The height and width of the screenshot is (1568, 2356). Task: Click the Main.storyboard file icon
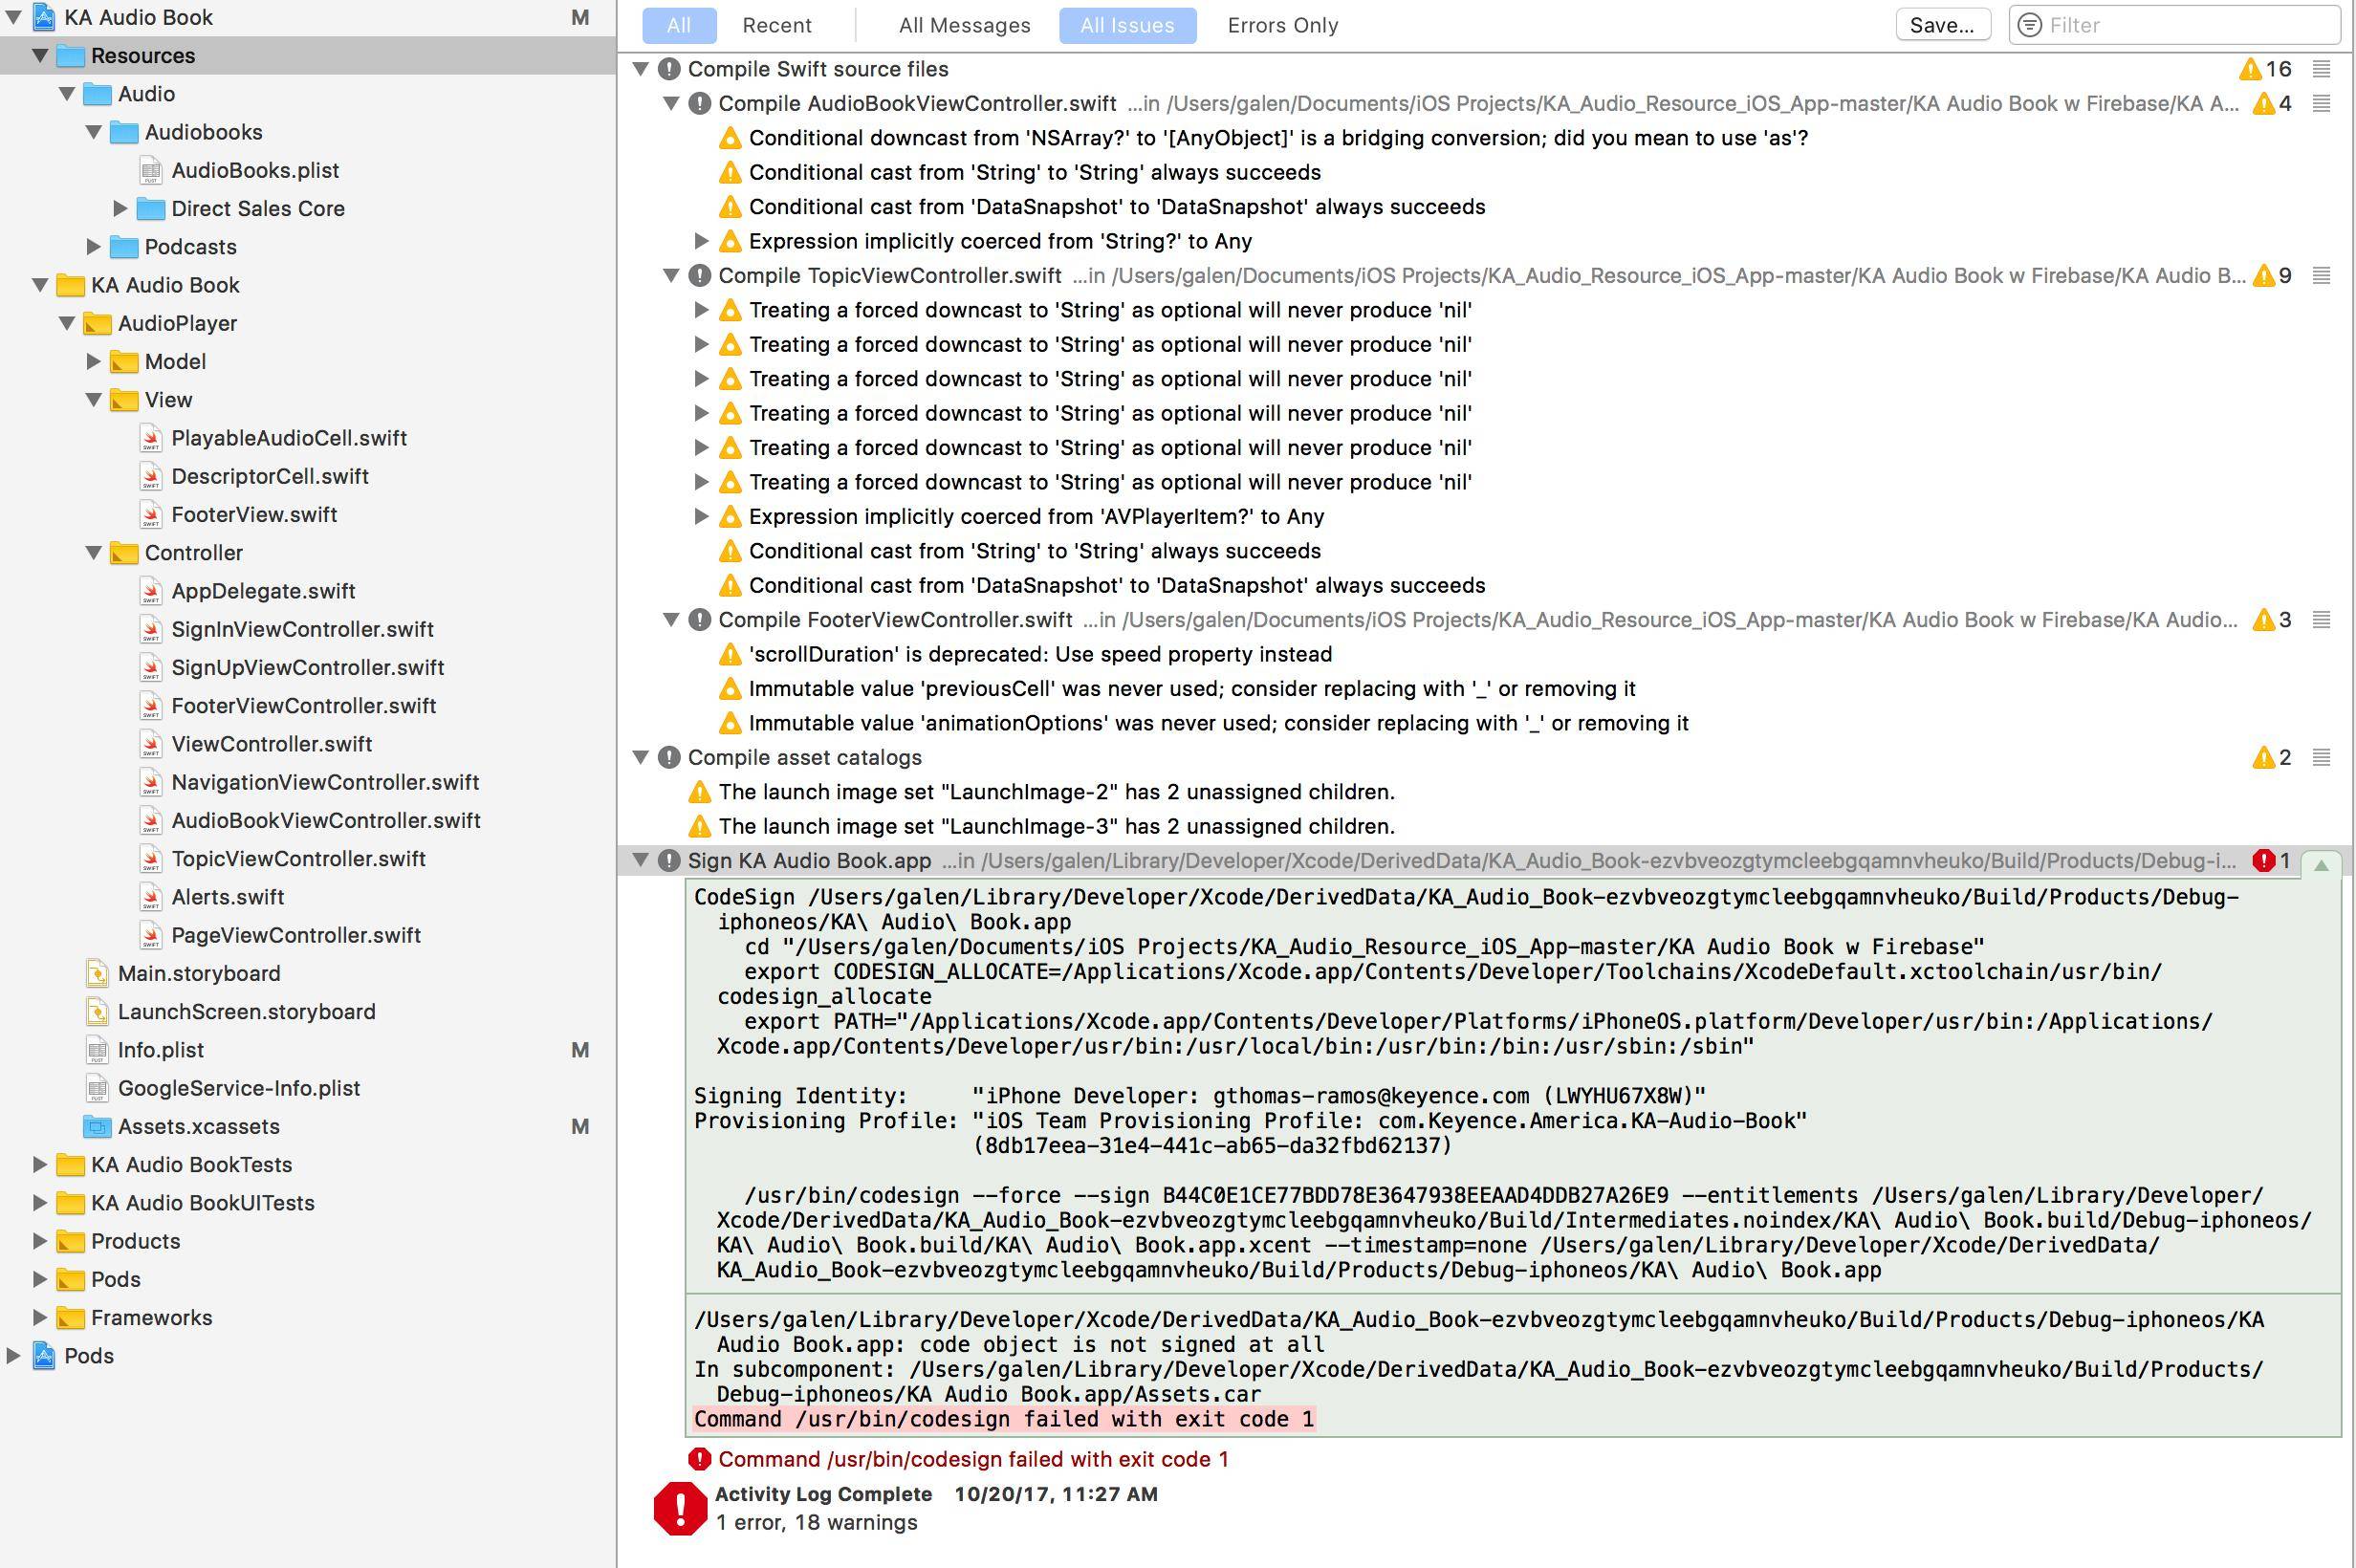pyautogui.click(x=97, y=973)
